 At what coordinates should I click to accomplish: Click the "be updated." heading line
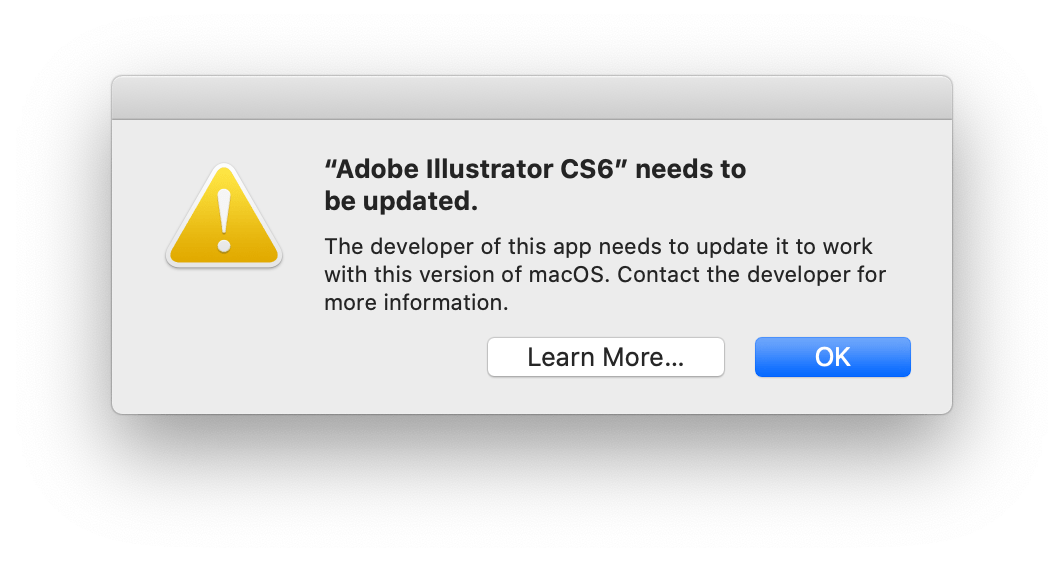401,201
